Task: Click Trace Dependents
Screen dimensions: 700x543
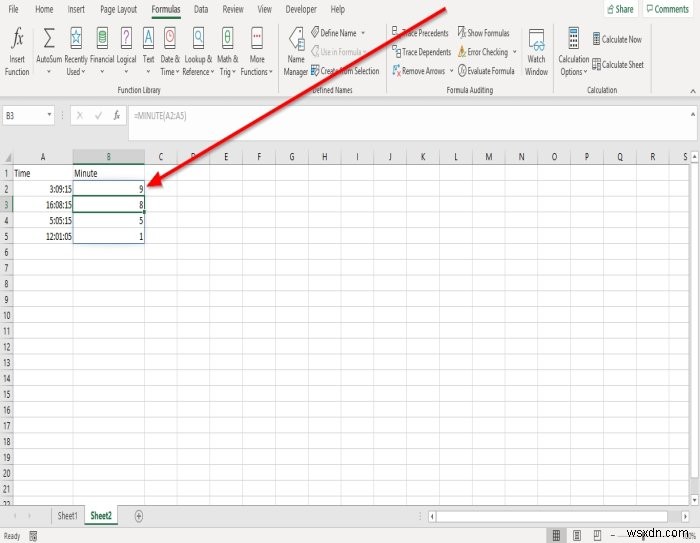Action: pos(422,52)
